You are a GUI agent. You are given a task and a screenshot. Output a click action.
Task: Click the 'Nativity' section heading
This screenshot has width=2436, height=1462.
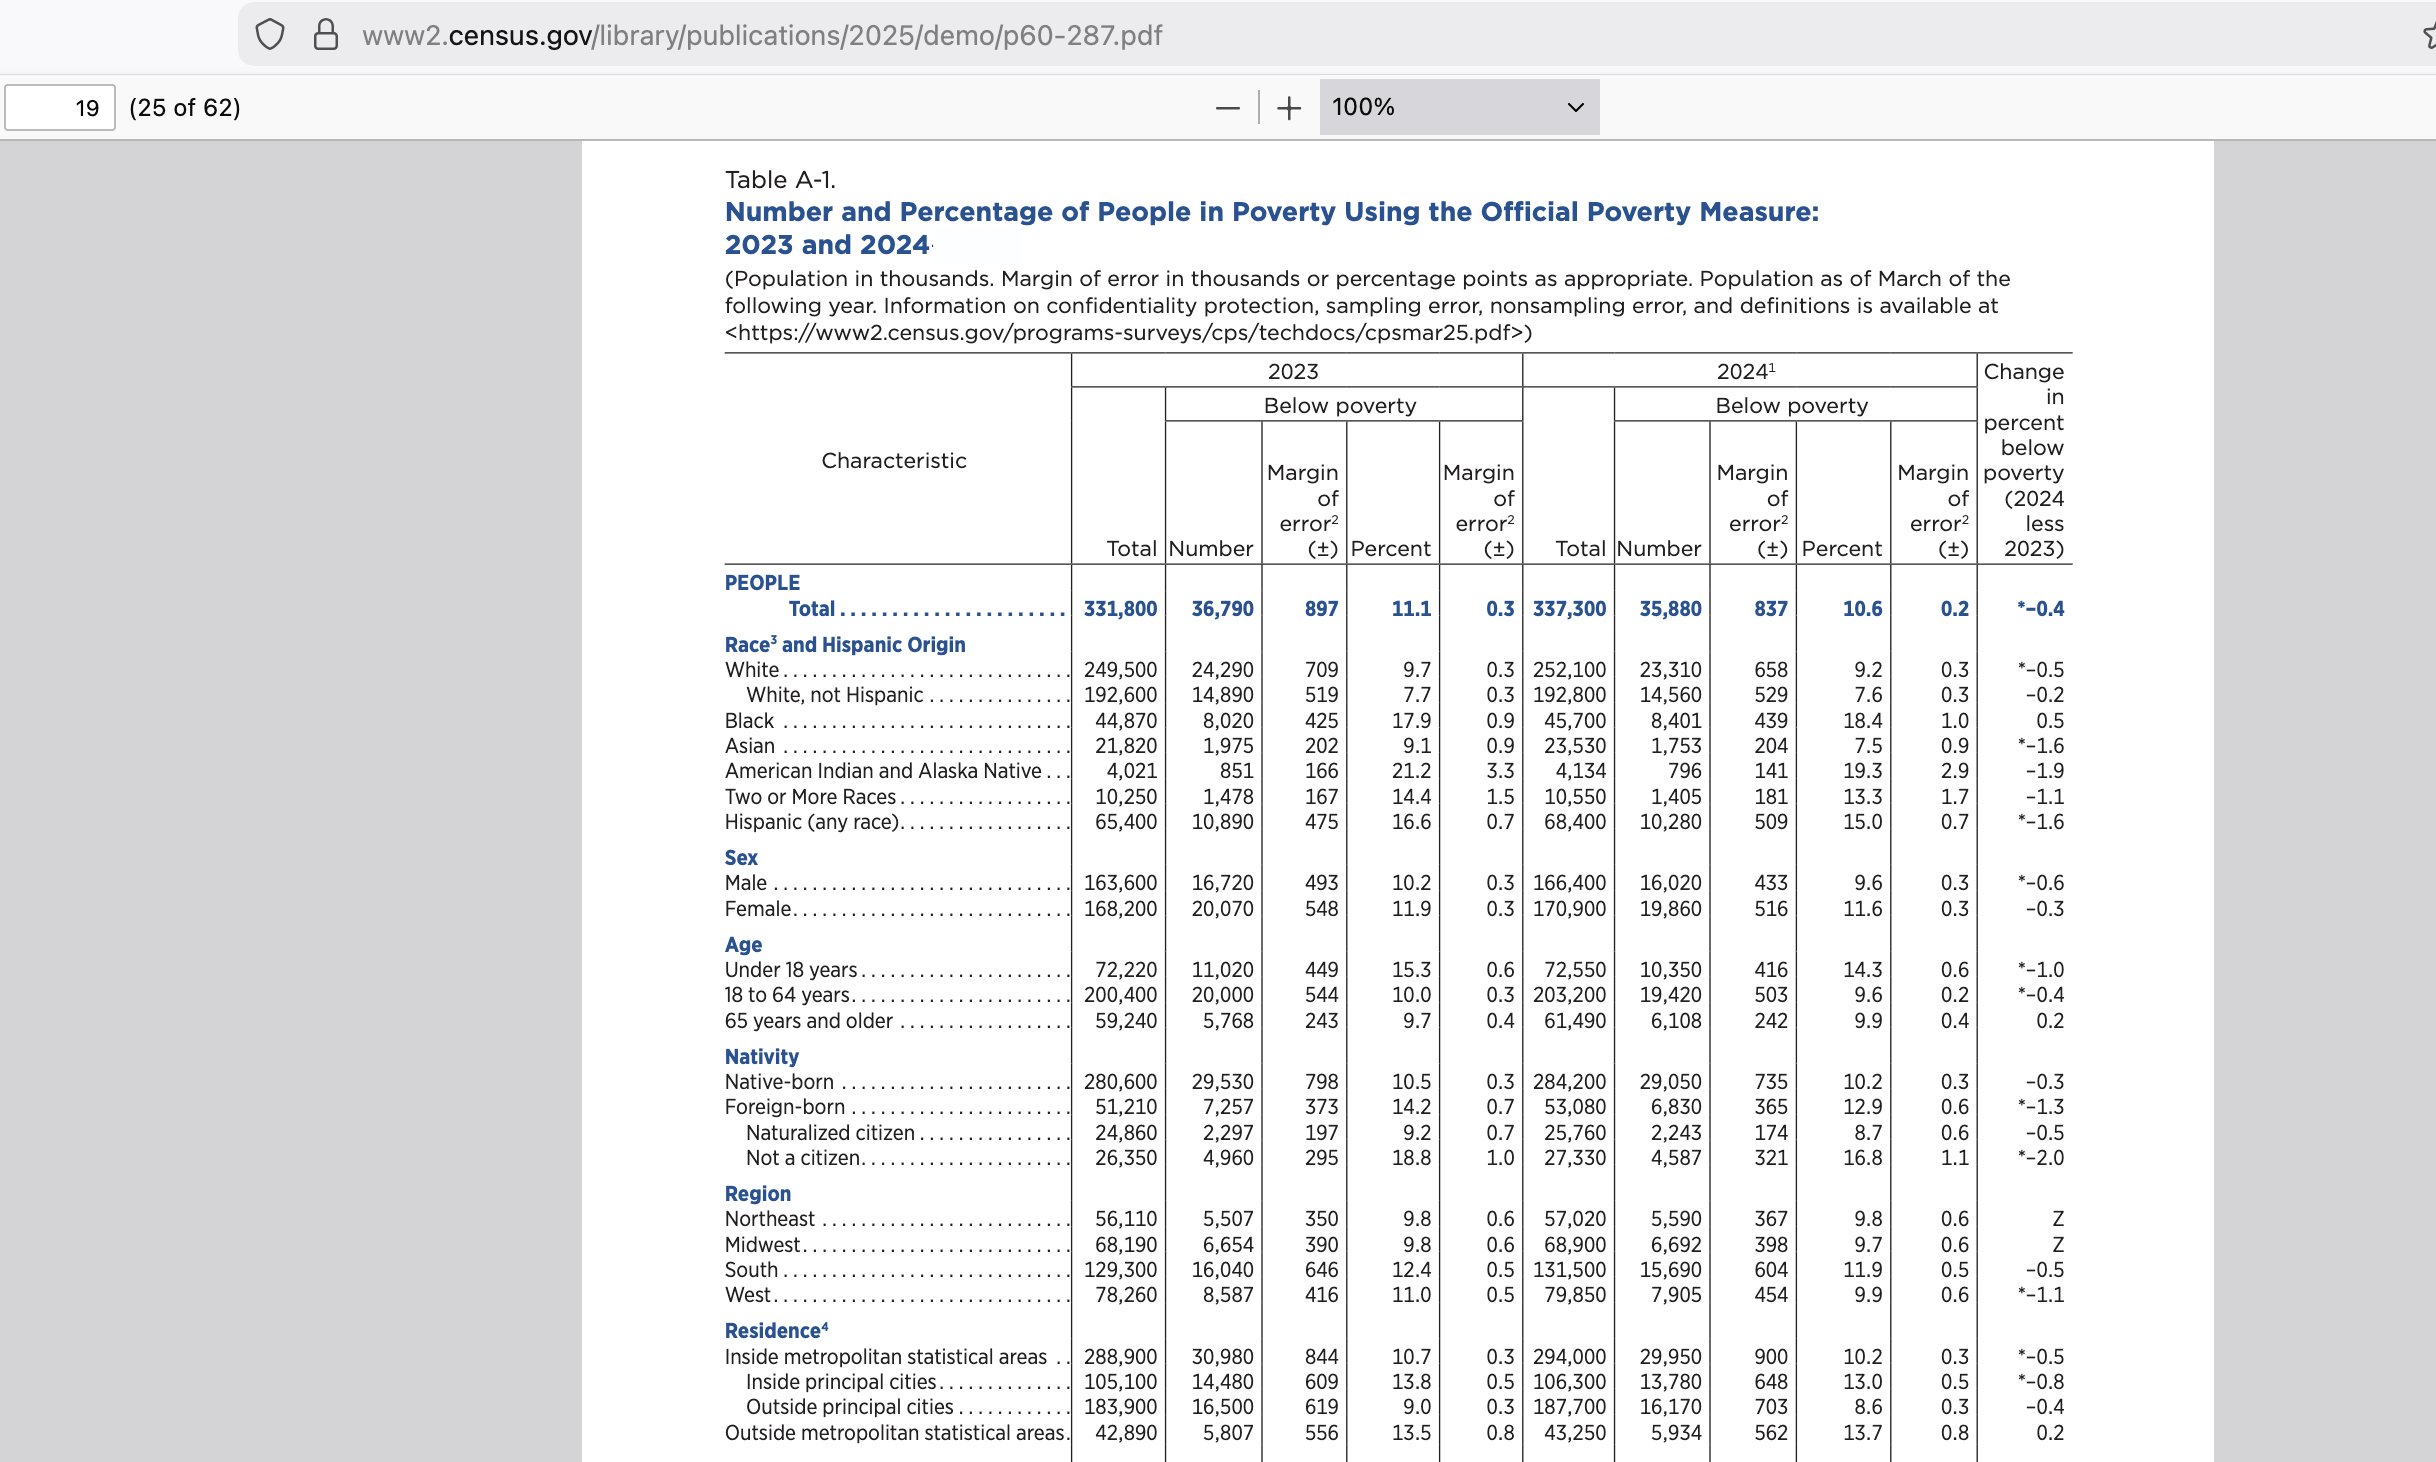(x=761, y=1057)
